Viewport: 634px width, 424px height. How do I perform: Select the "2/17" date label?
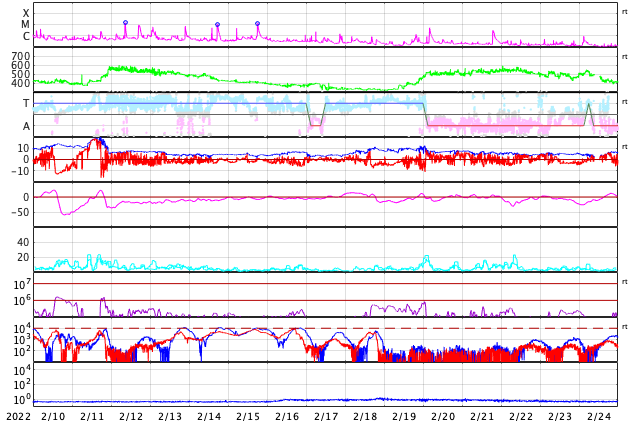coord(326,416)
